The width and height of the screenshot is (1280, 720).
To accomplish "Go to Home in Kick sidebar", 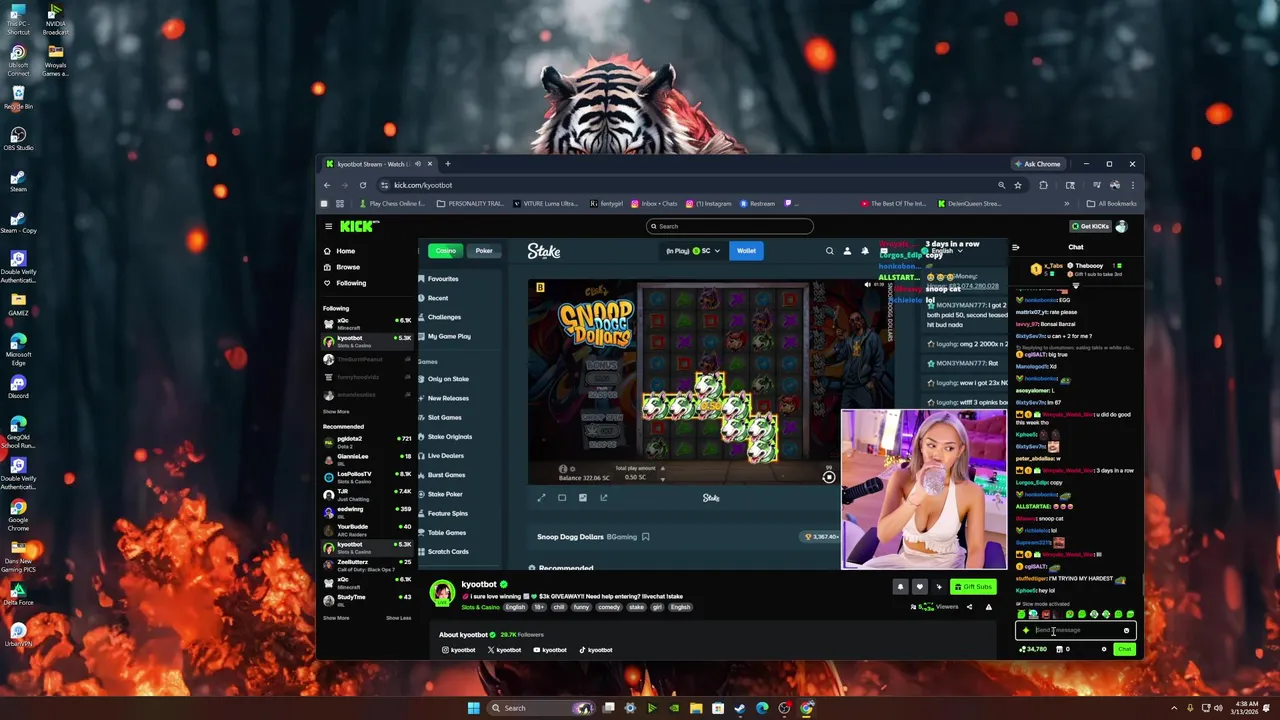I will tap(340, 251).
